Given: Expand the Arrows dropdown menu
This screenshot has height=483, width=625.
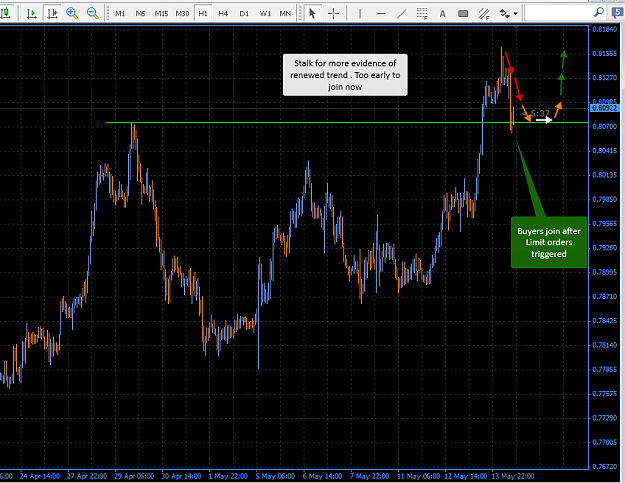Looking at the screenshot, I should pos(516,14).
